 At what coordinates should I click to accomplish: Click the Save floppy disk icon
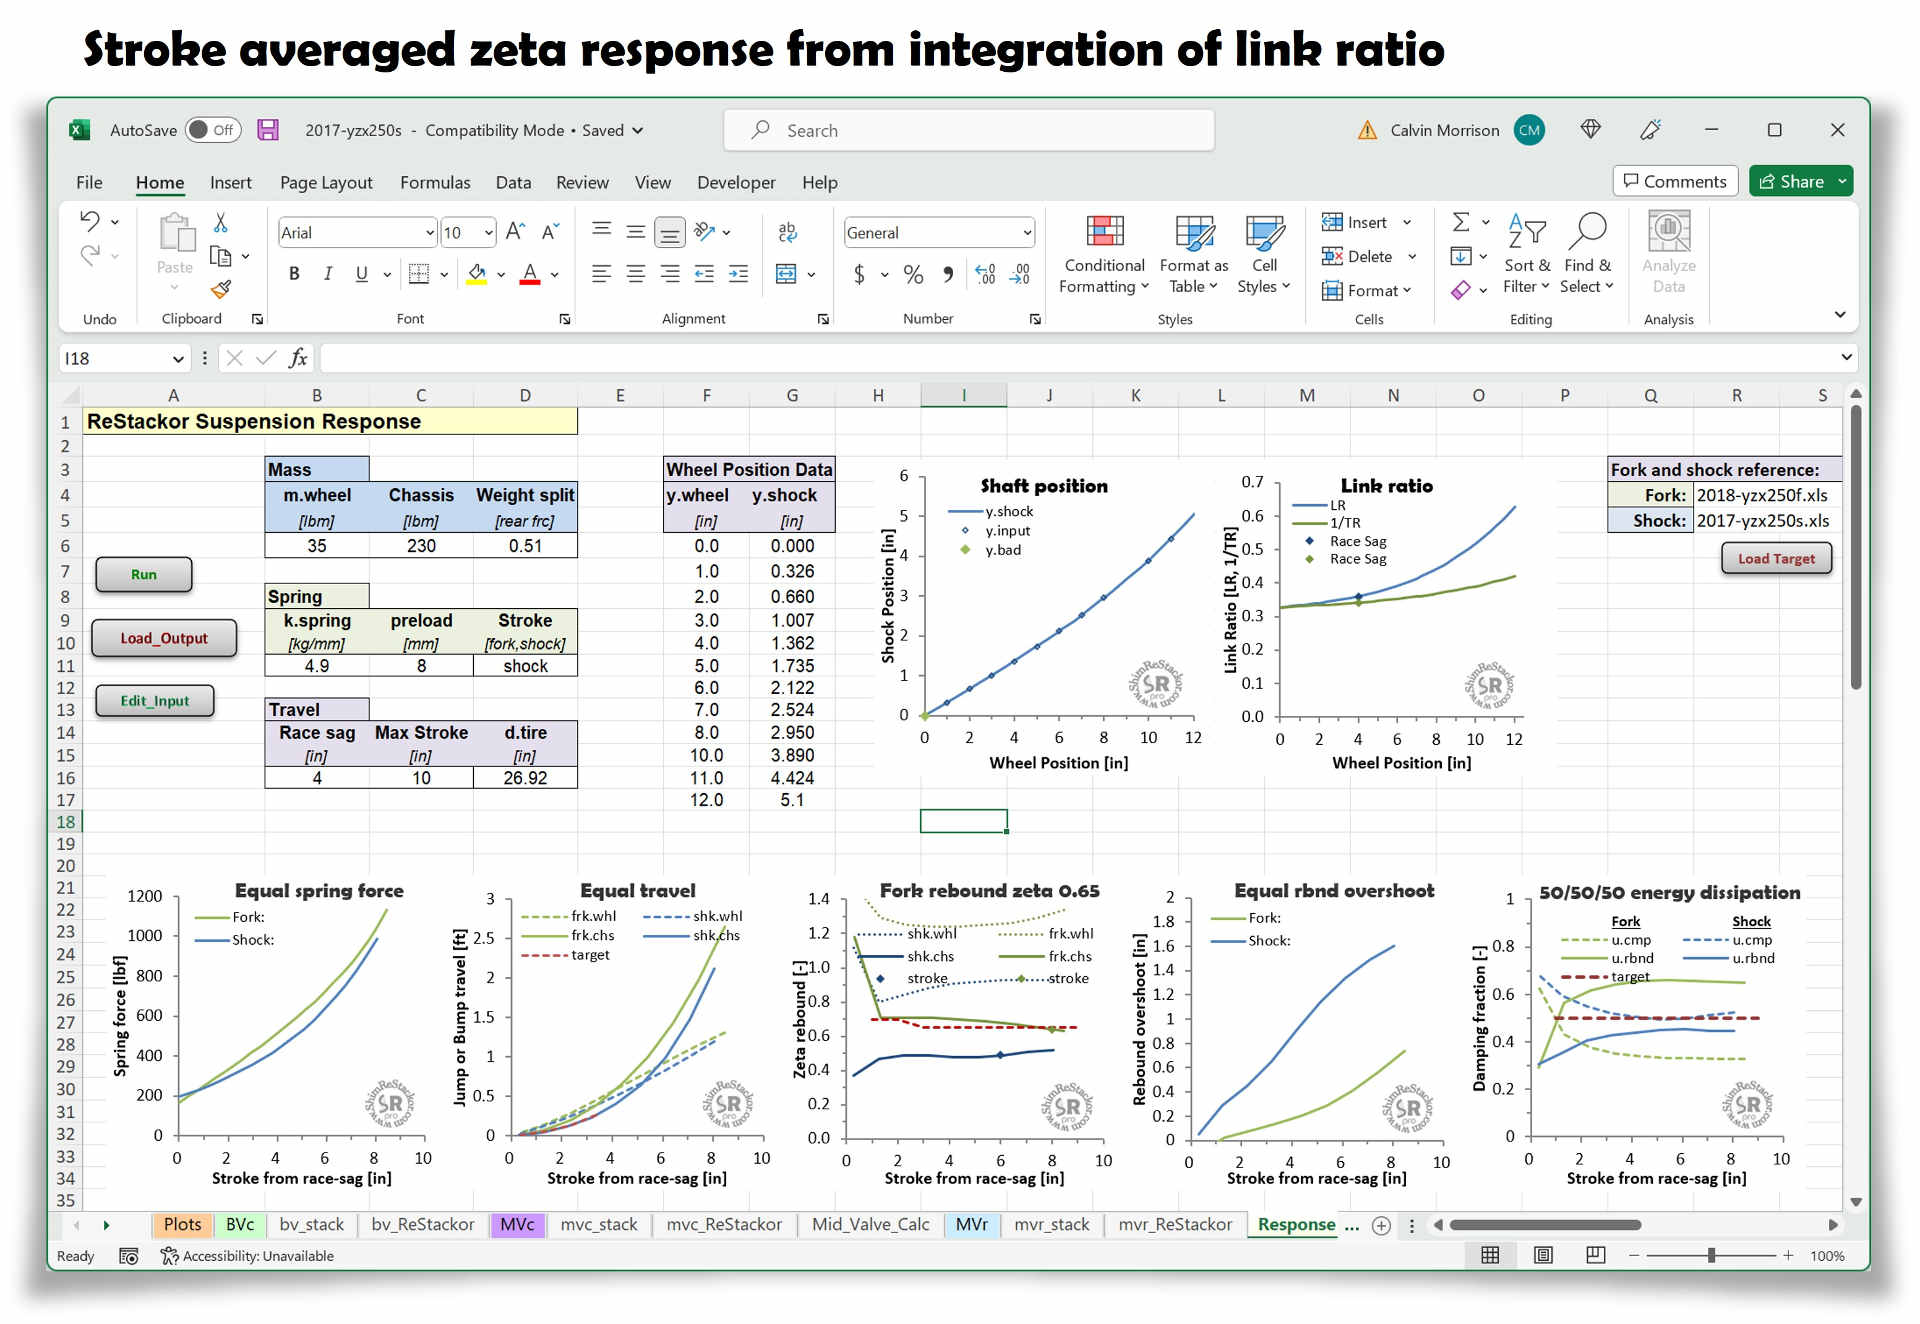coord(268,130)
